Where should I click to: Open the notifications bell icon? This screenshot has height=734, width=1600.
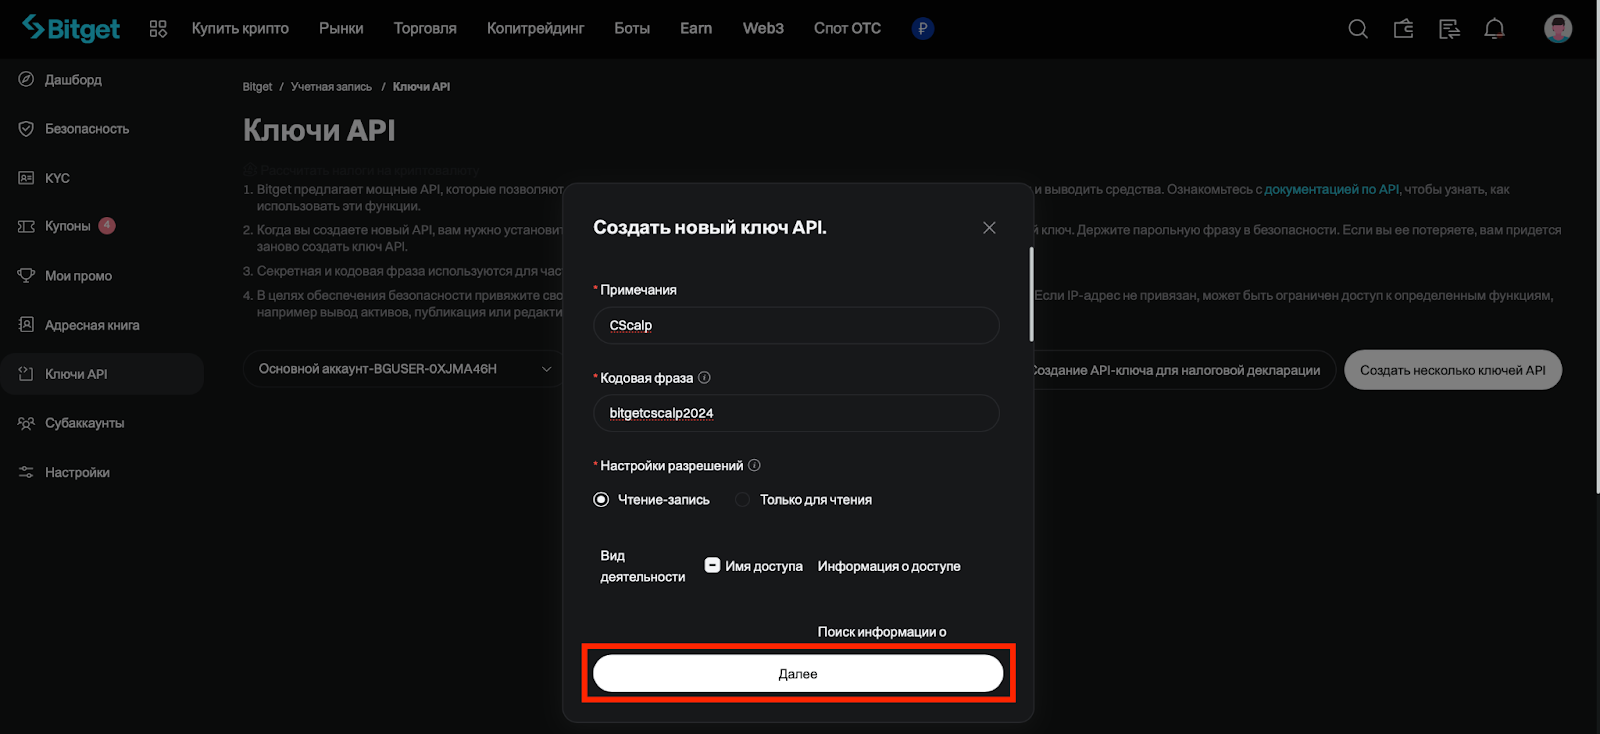[x=1494, y=29]
